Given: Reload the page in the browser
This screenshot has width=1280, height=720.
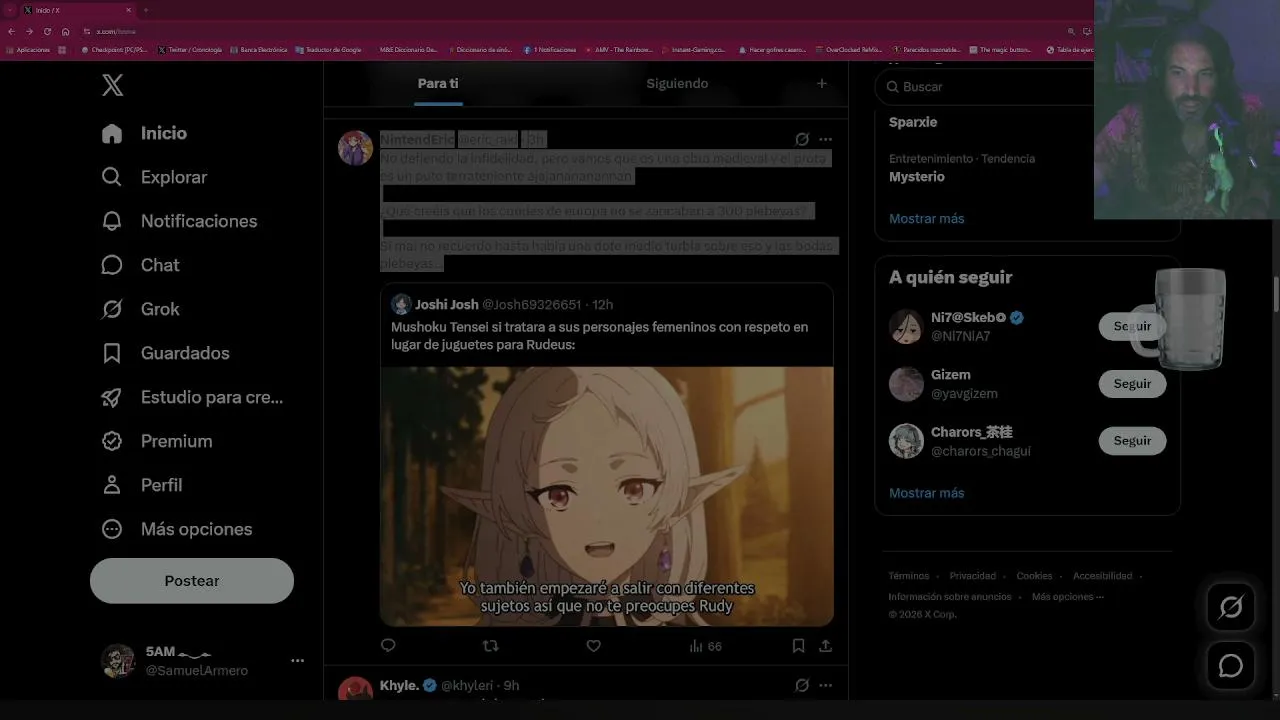Looking at the screenshot, I should tap(47, 31).
